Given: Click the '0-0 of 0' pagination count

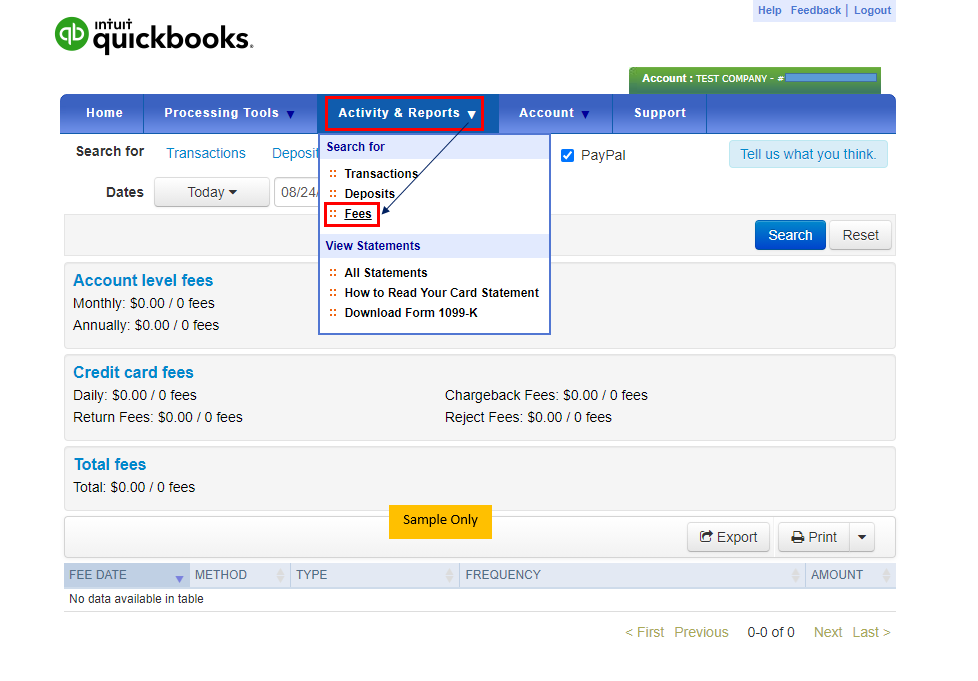Looking at the screenshot, I should (771, 632).
